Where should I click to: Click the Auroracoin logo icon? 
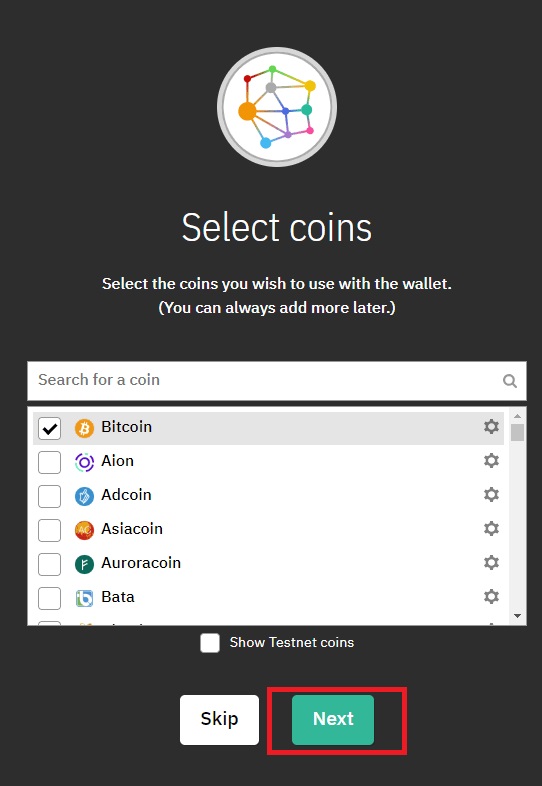pyautogui.click(x=84, y=564)
